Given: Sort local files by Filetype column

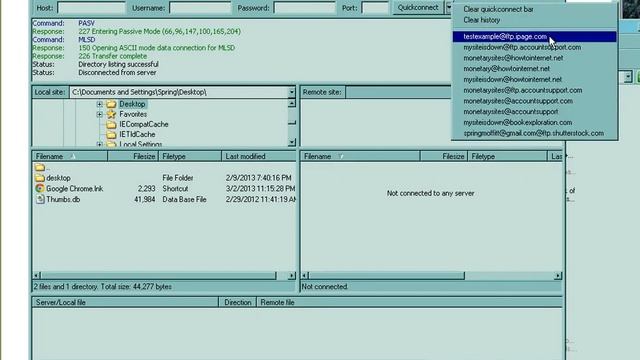Looking at the screenshot, I should tap(190, 156).
